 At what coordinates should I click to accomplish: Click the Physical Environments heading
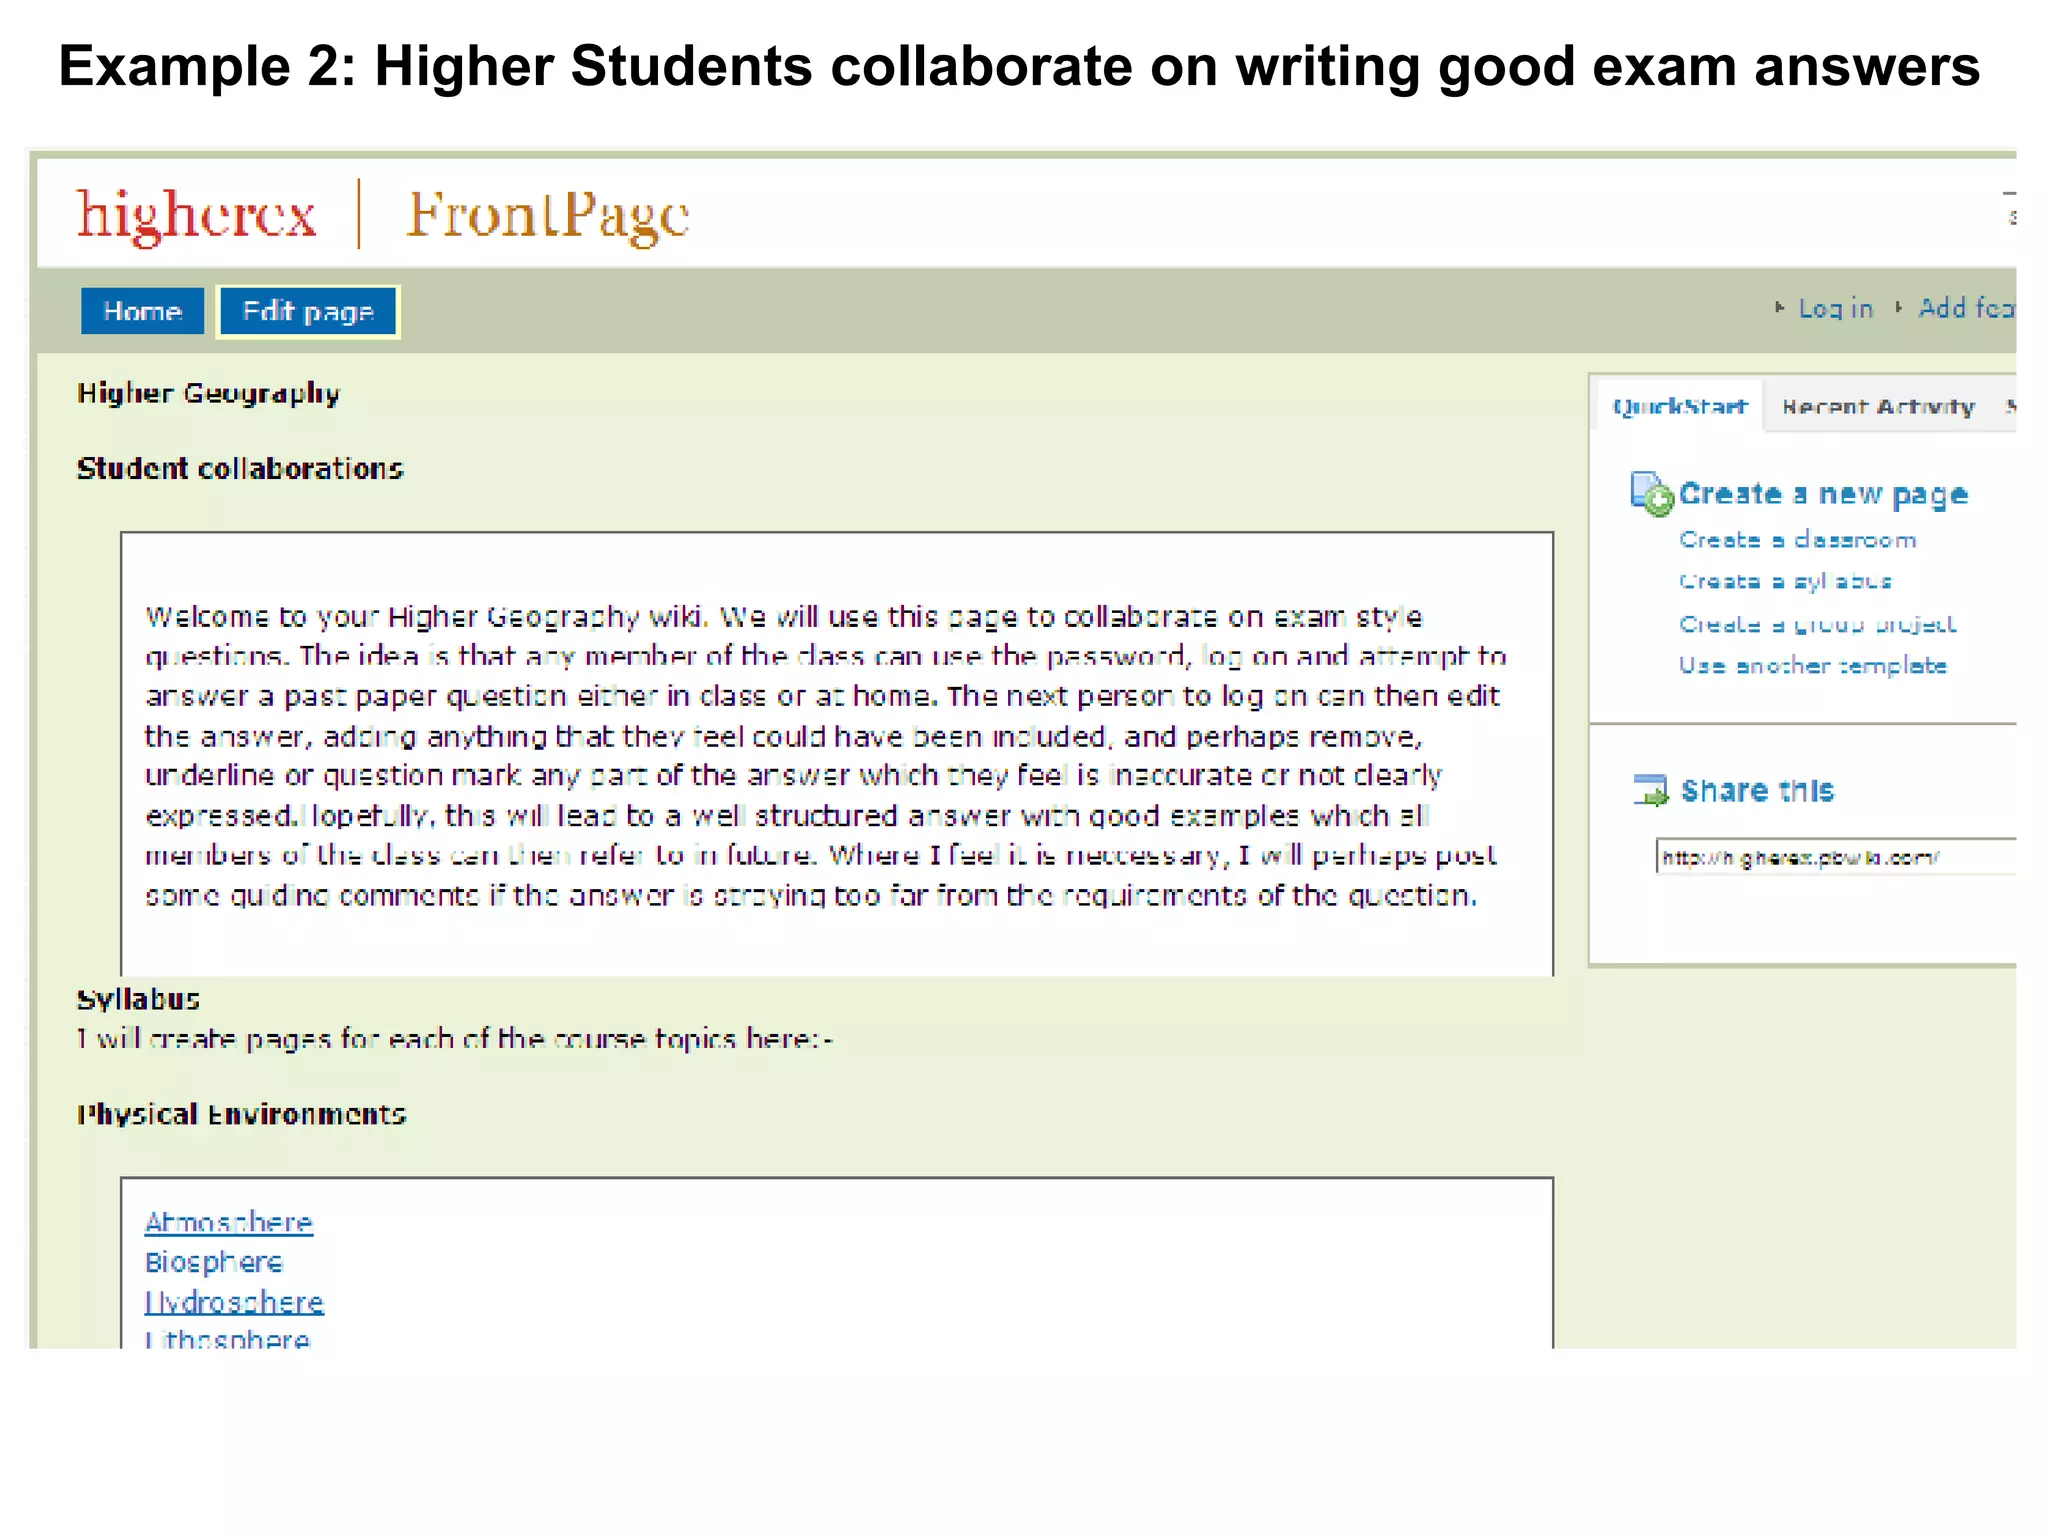pos(241,1114)
